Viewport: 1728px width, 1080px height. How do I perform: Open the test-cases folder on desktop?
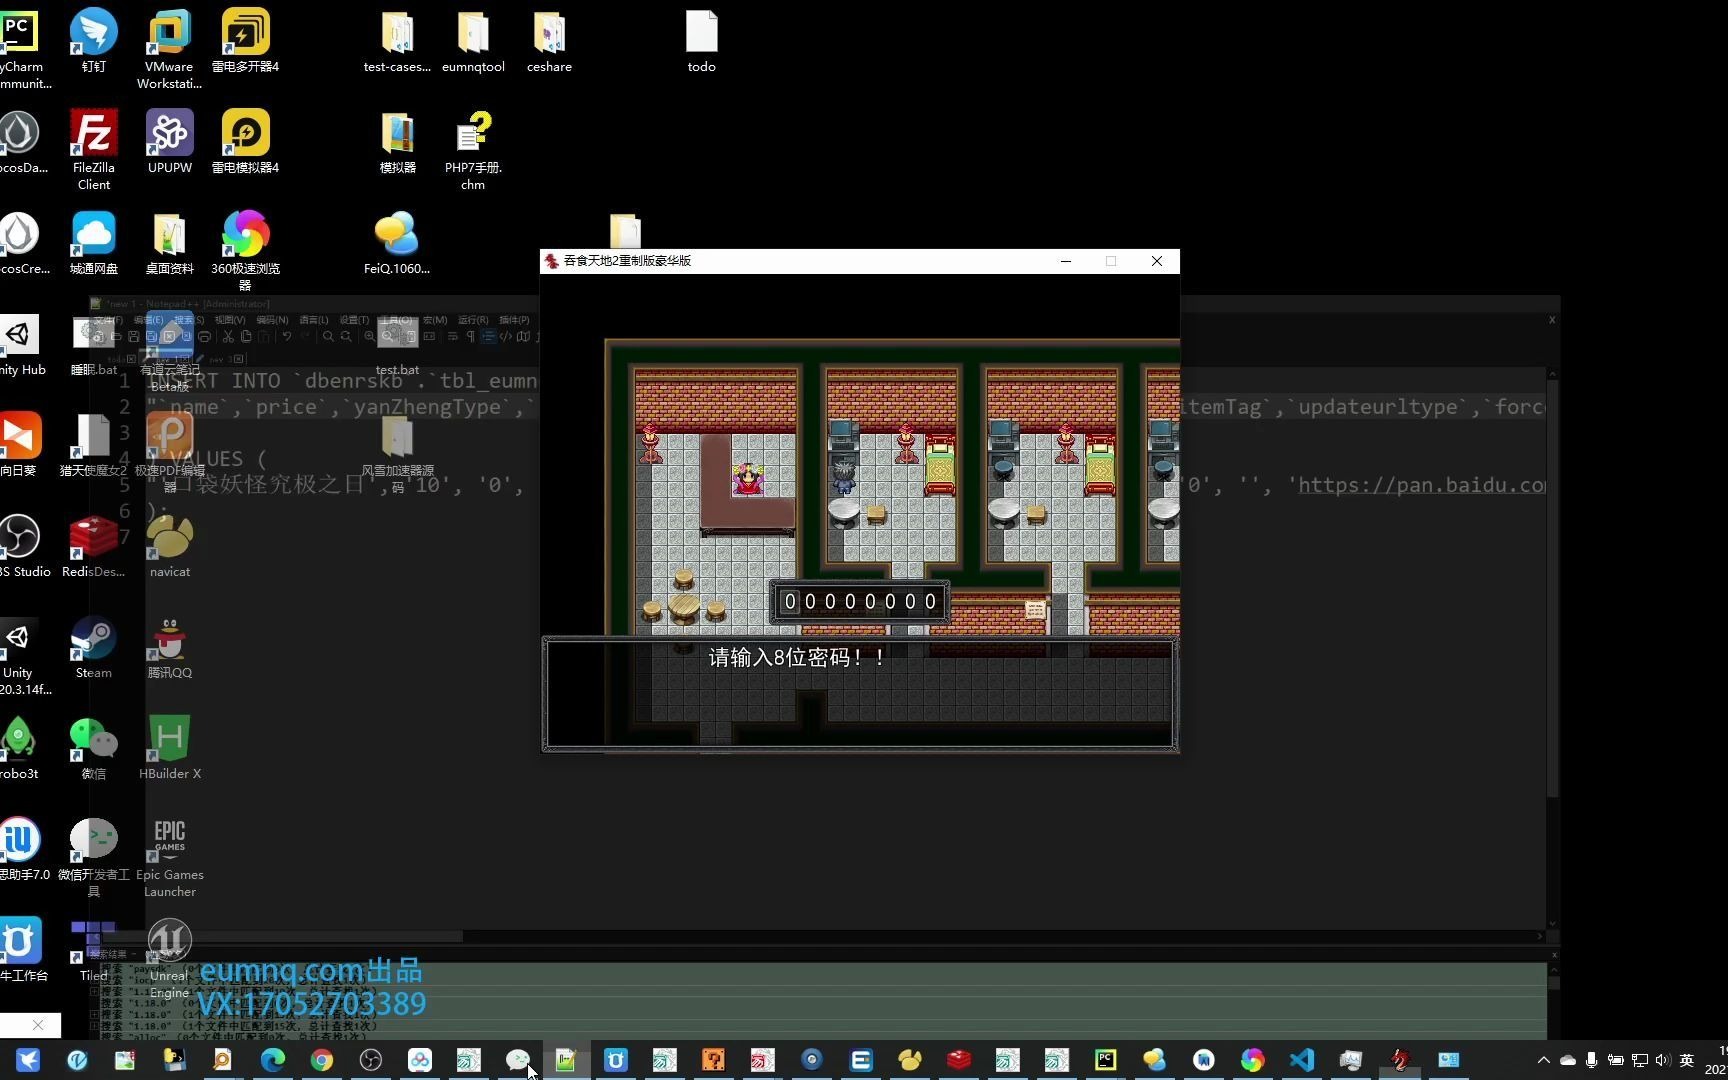point(397,41)
